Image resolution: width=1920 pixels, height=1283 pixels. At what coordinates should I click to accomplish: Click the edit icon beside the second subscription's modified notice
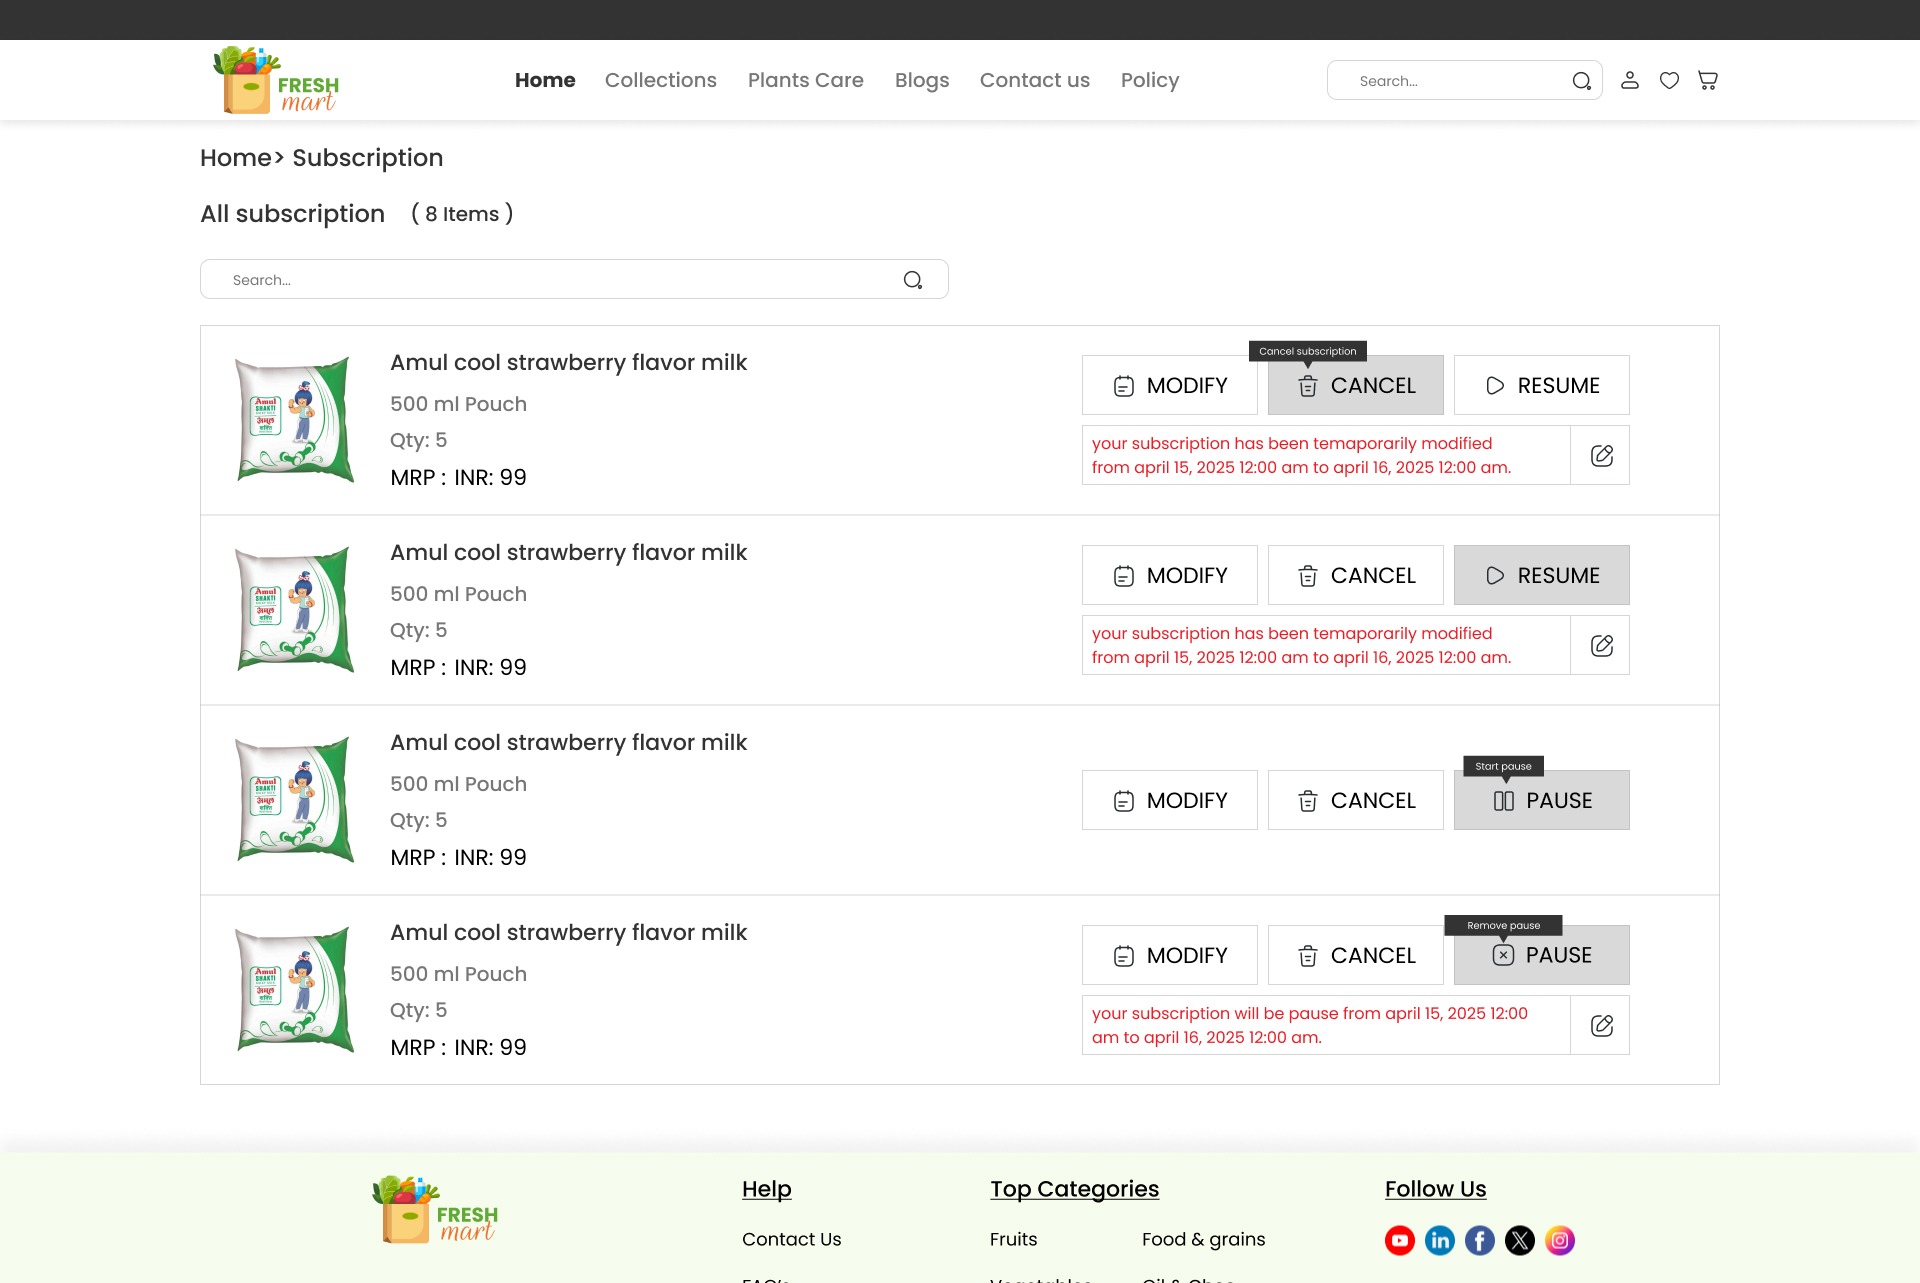[x=1601, y=645]
